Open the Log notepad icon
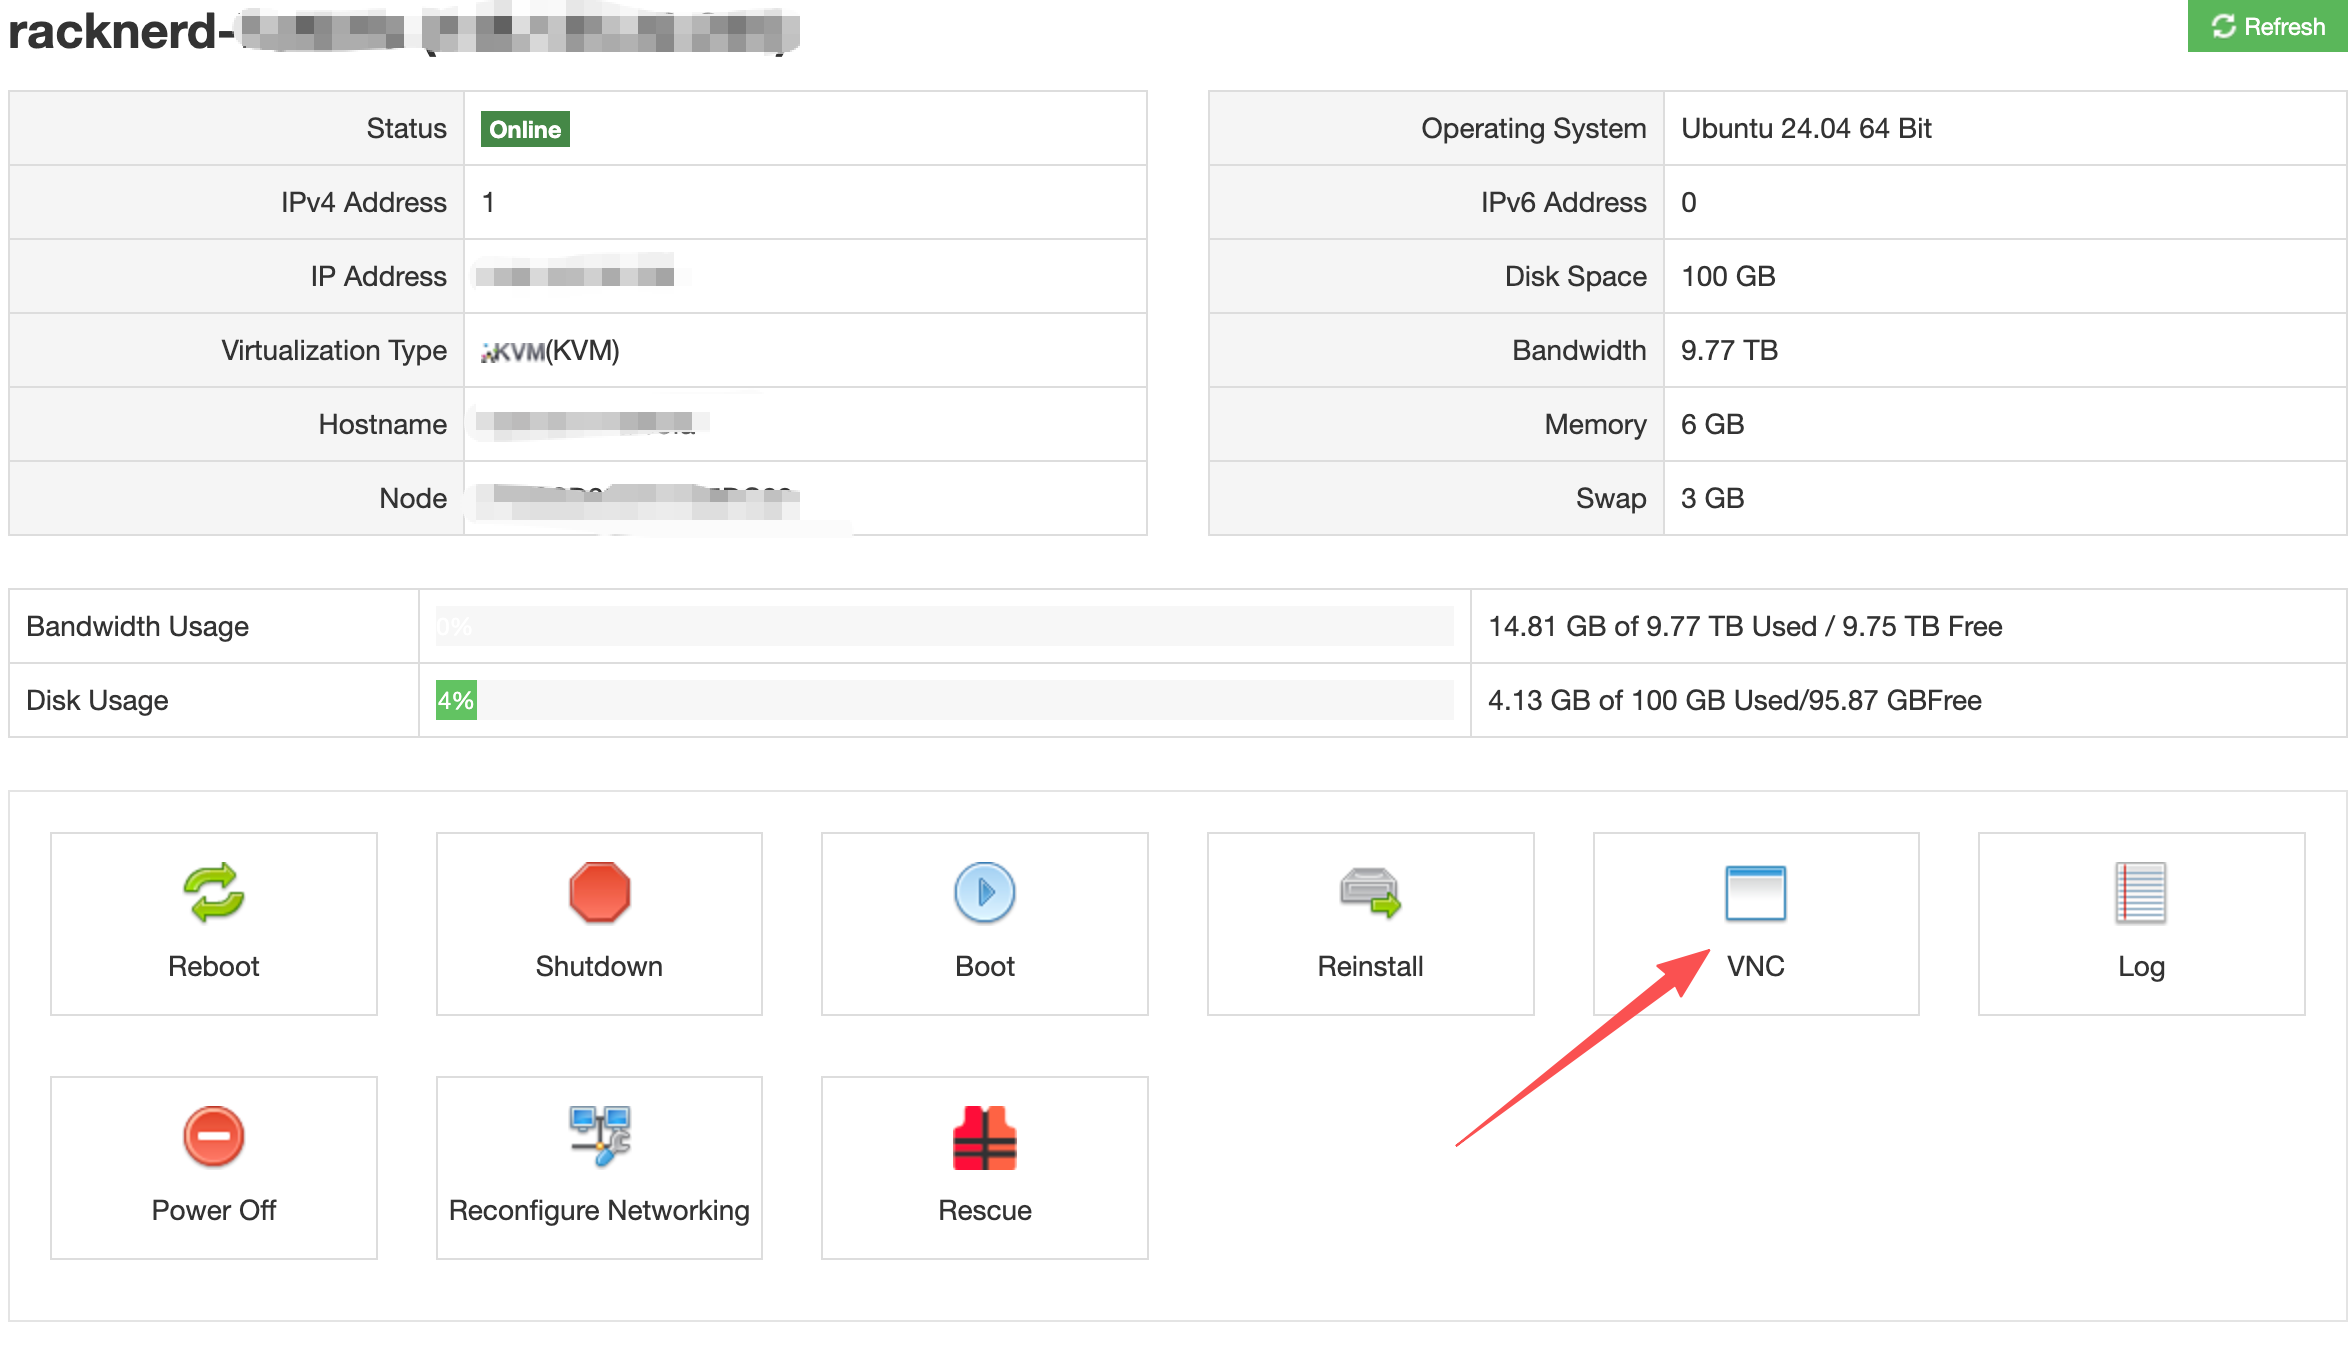 coord(2140,891)
